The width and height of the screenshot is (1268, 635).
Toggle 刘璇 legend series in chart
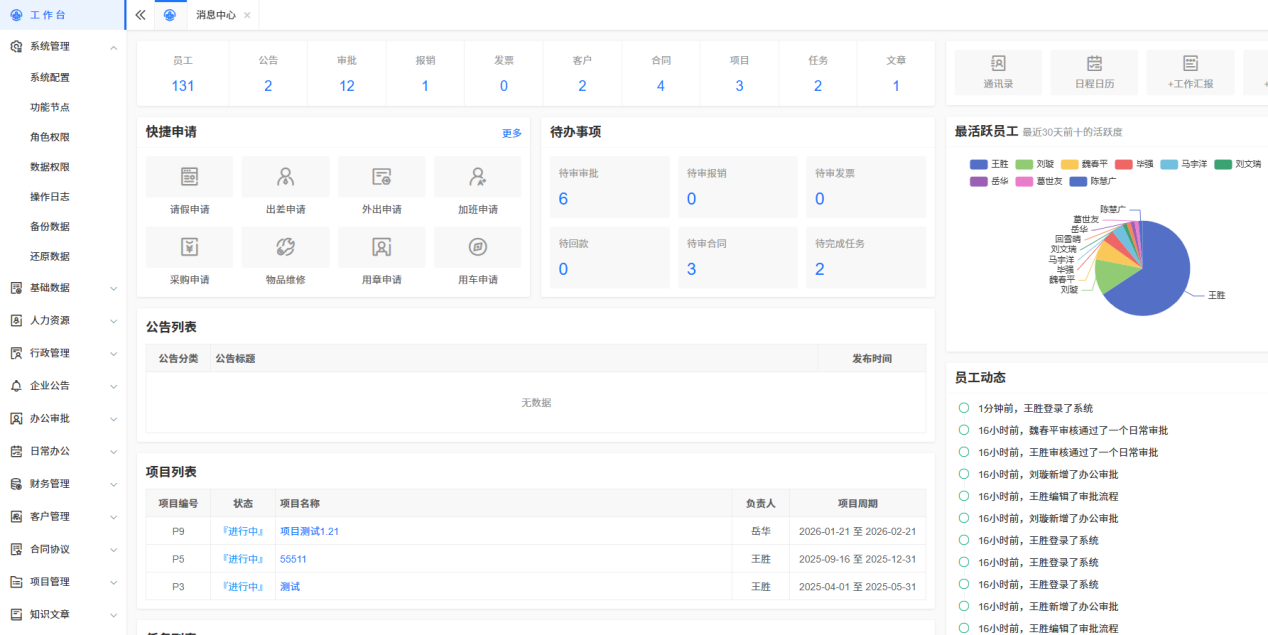click(x=1035, y=164)
